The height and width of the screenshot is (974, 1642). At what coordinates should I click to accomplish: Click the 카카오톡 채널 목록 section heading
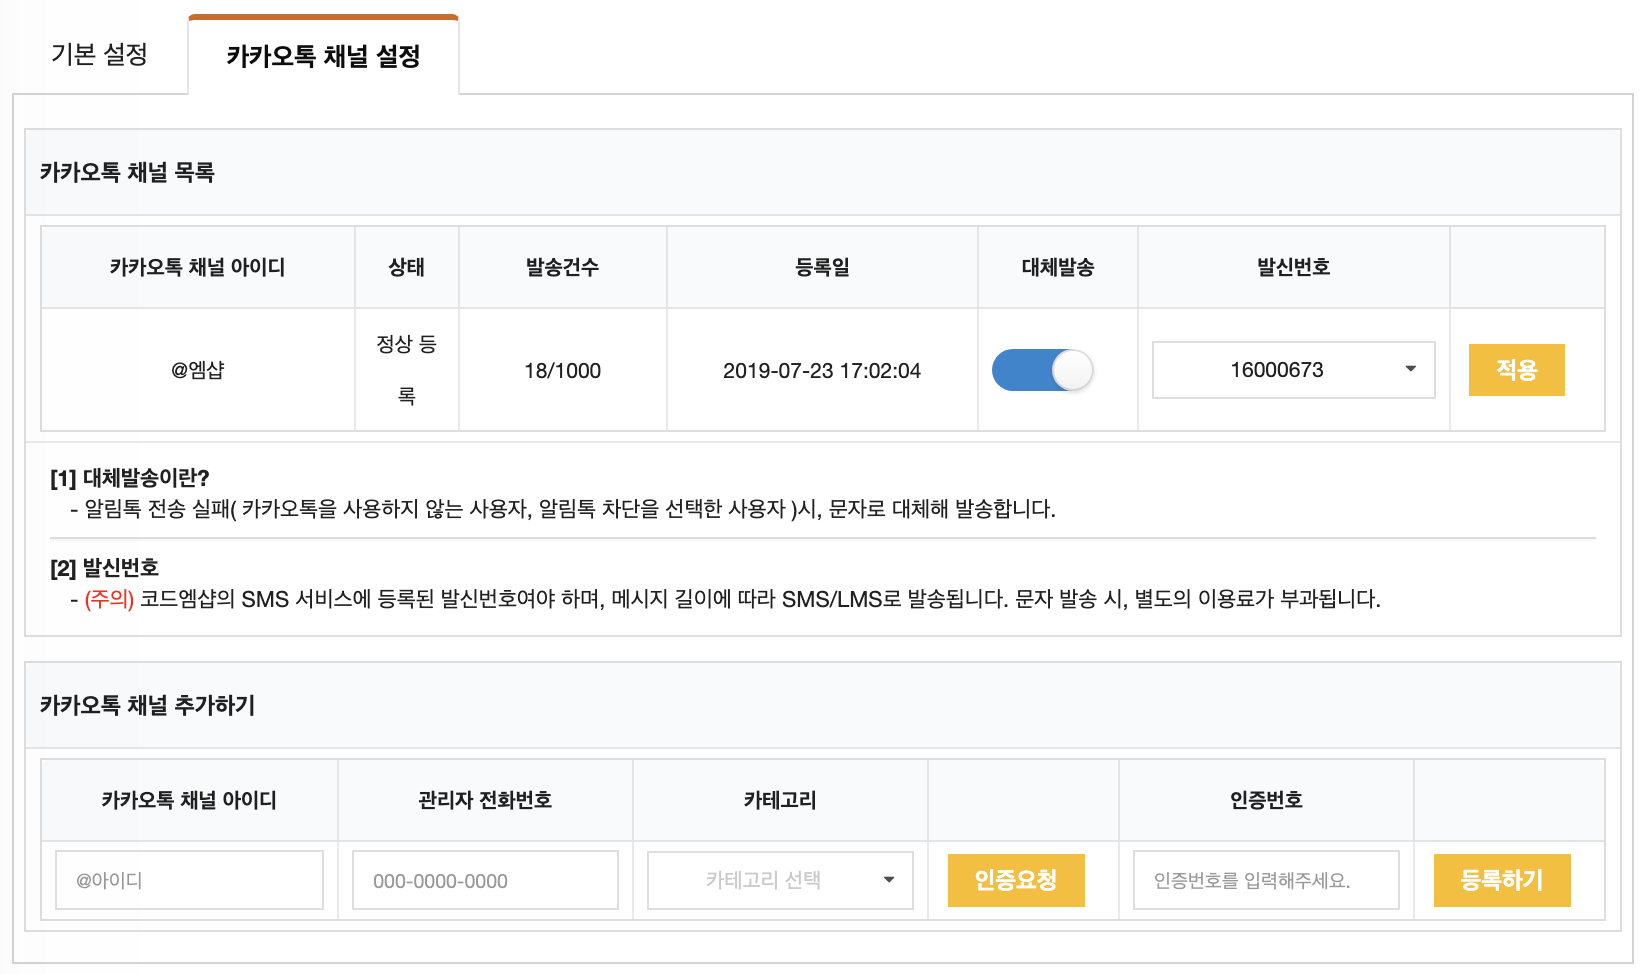pyautogui.click(x=127, y=172)
